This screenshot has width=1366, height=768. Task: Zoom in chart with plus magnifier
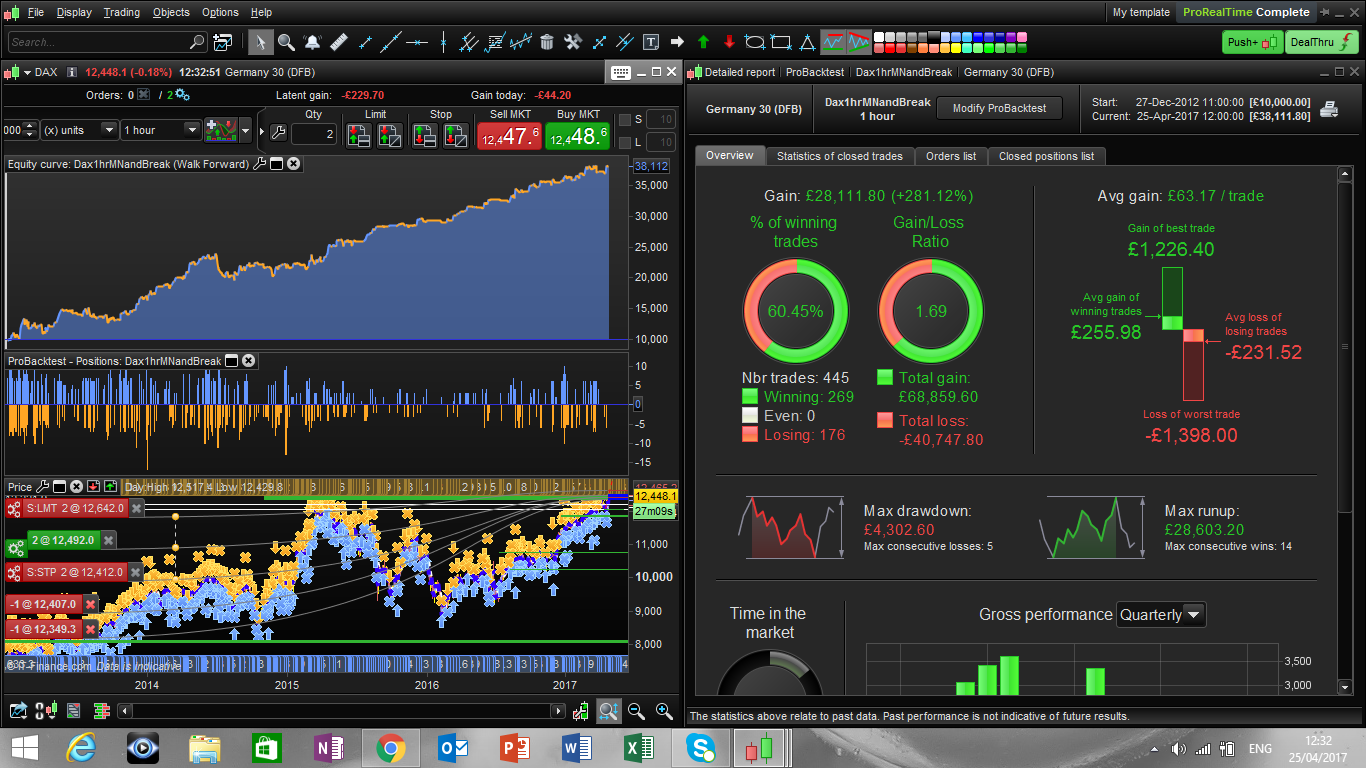coord(664,711)
